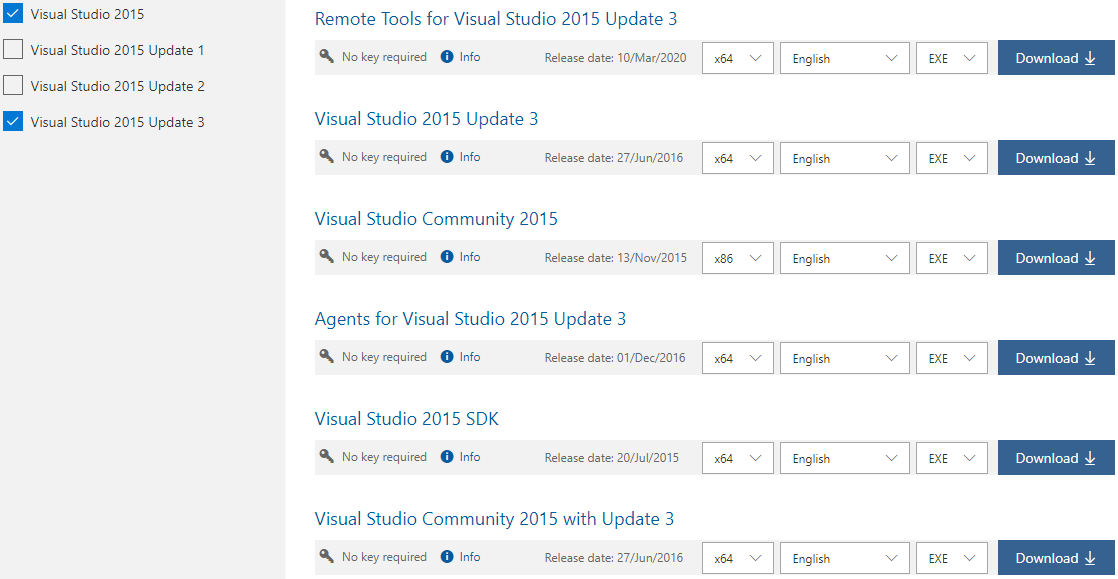
Task: Uncheck Visual Studio 2015 Update 3 filter
Action: click(14, 121)
